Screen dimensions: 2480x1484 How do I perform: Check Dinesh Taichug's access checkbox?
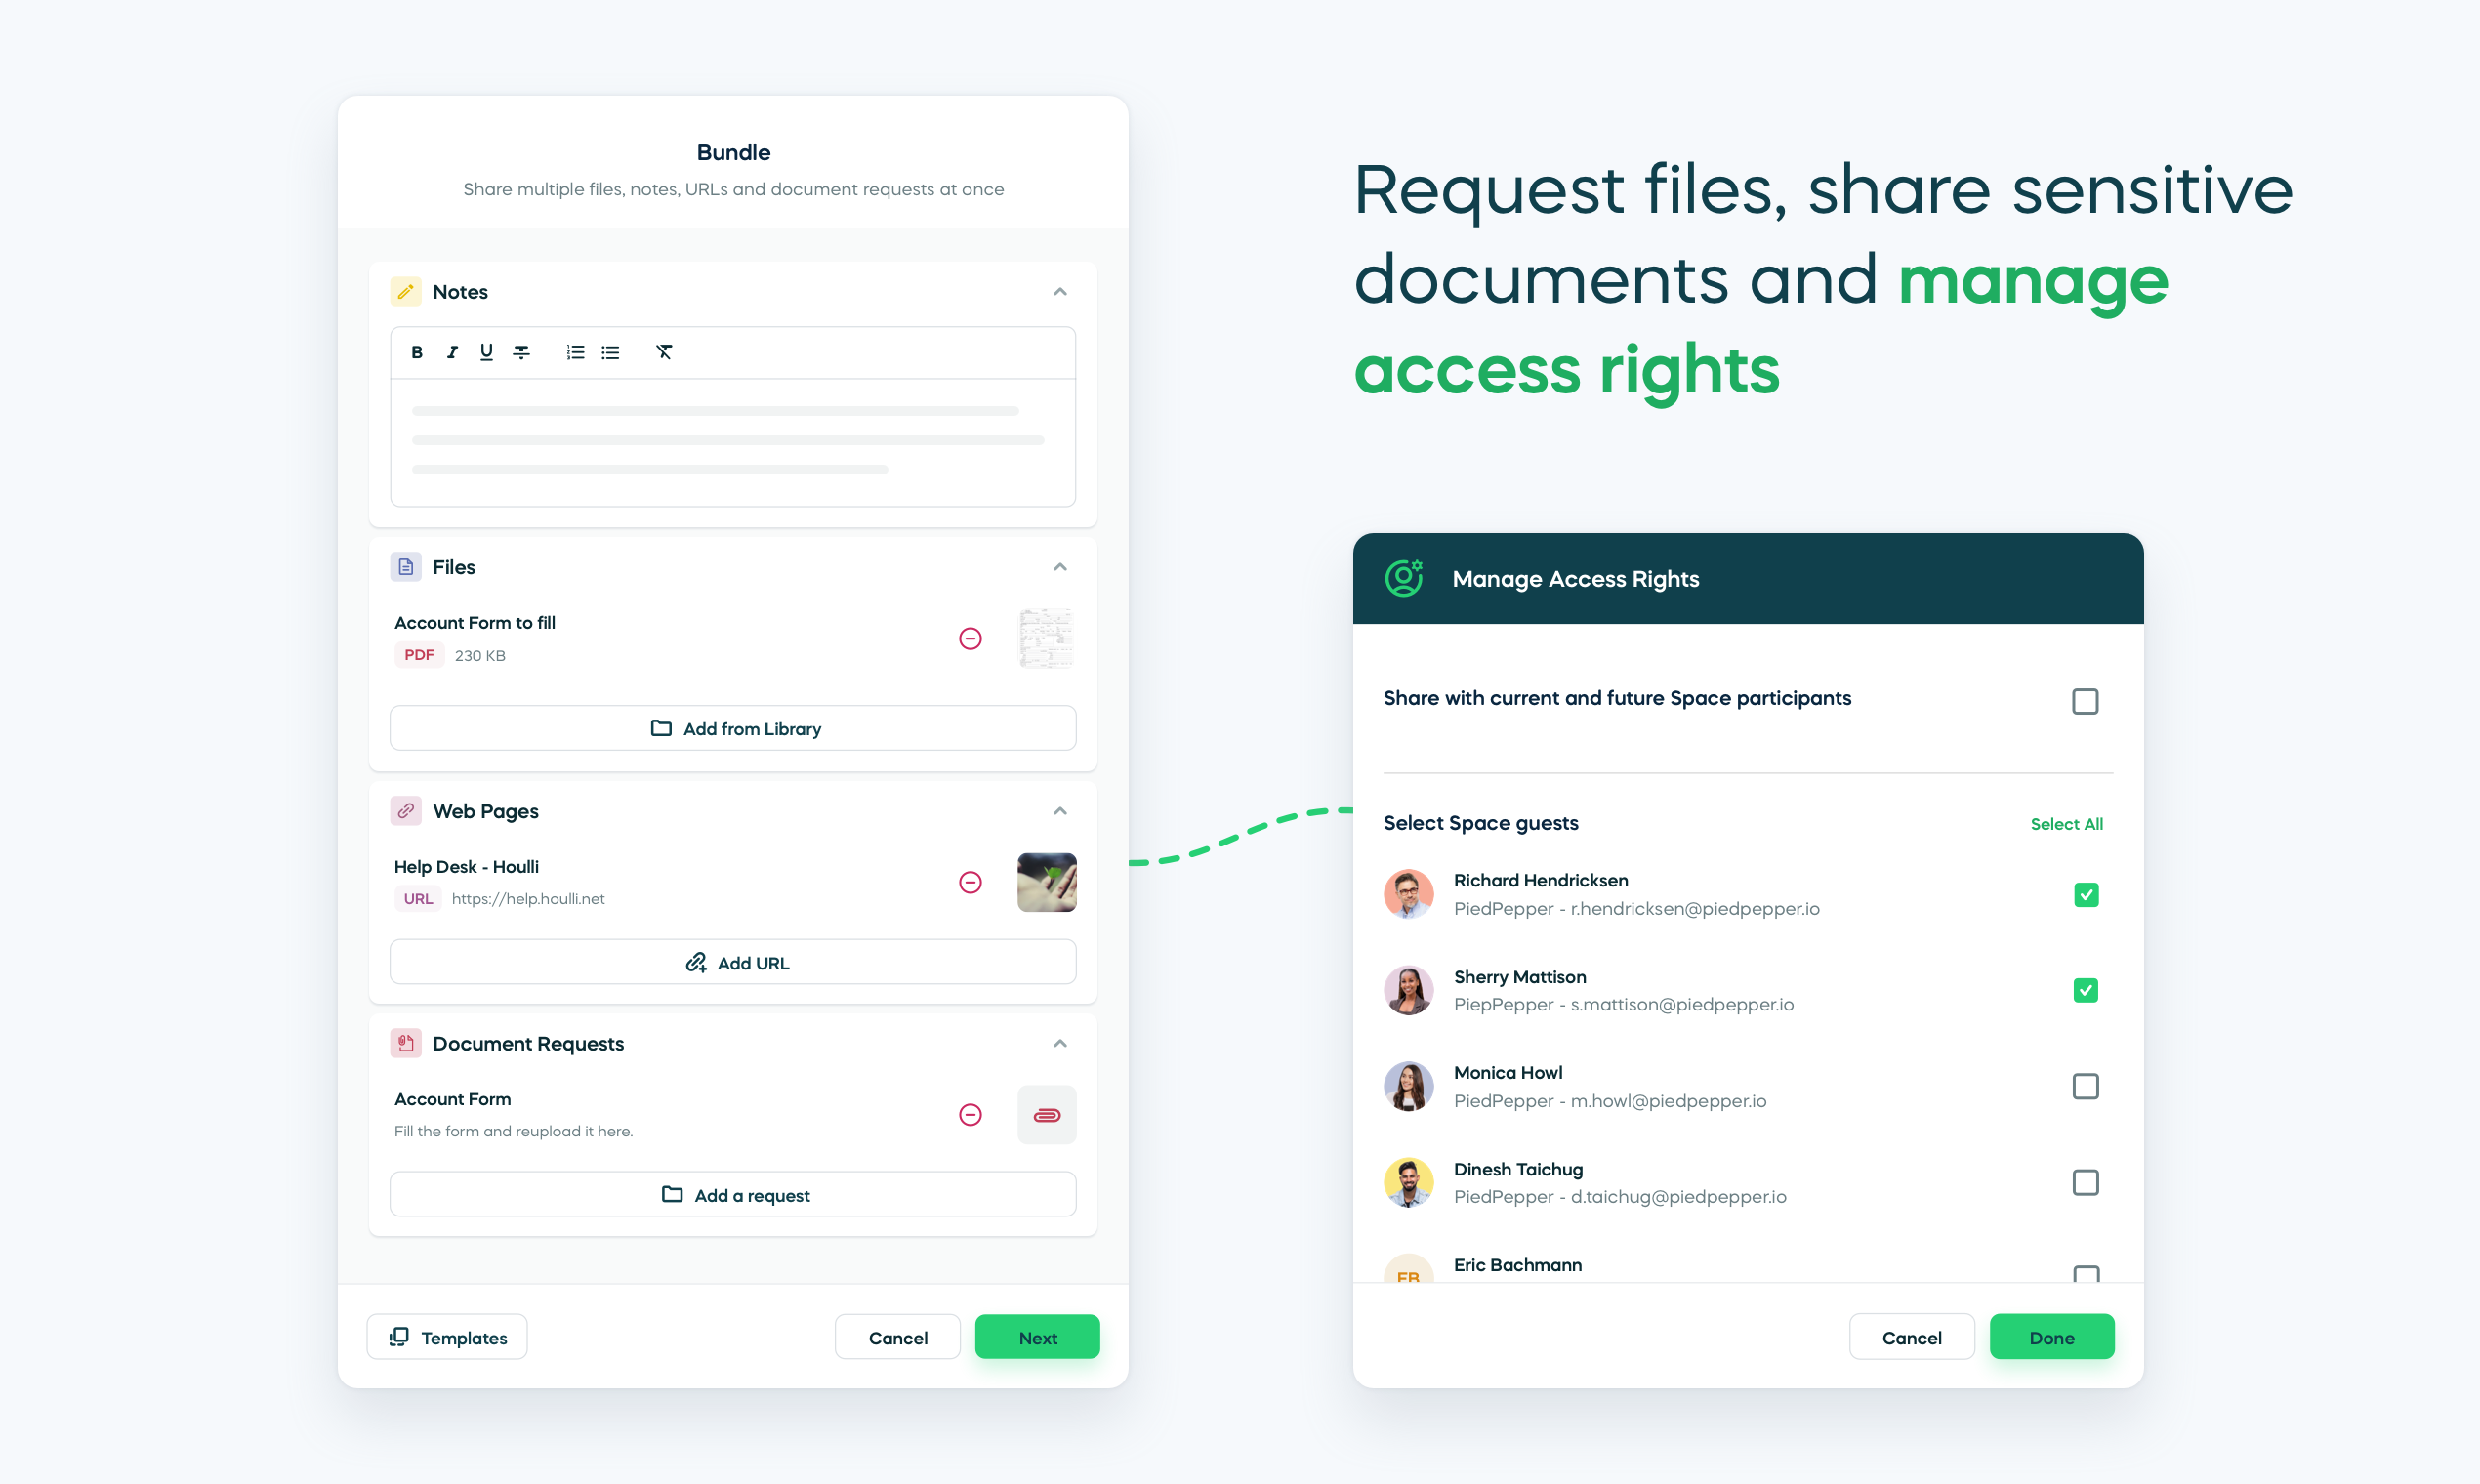click(x=2086, y=1183)
